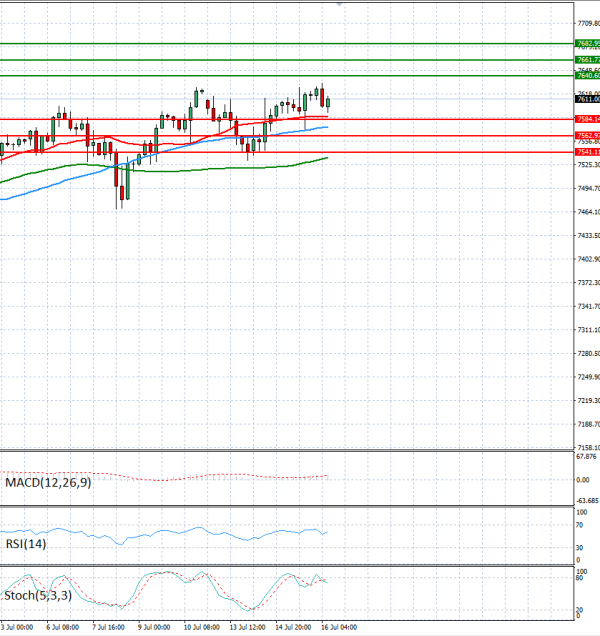The height and width of the screenshot is (636, 600).
Task: Click the RSI level 70 scale label
Action: pos(579,525)
